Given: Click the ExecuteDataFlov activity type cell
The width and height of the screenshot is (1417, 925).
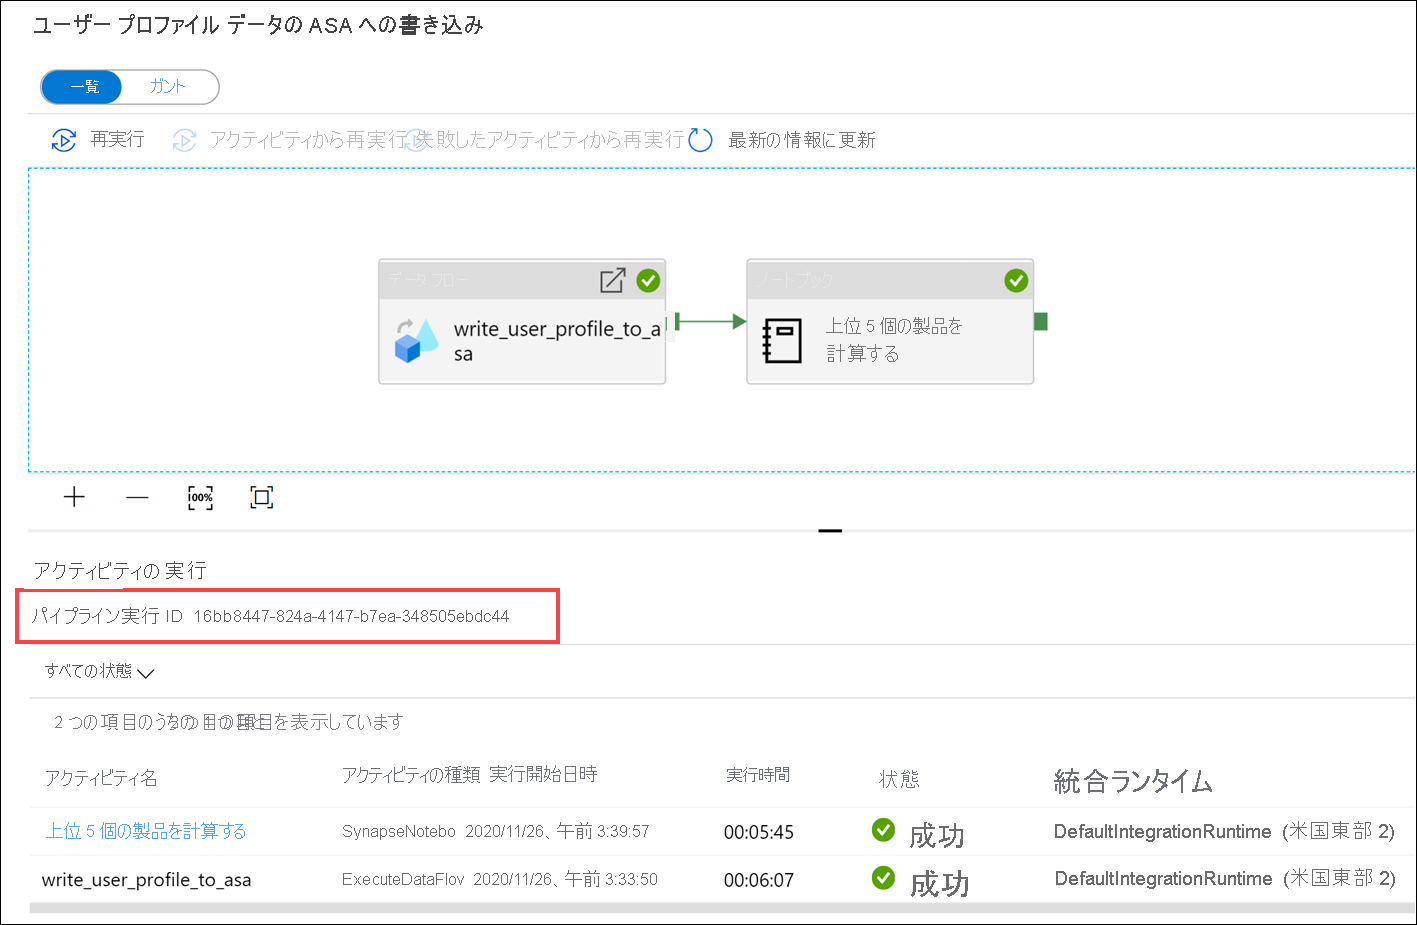Looking at the screenshot, I should tap(403, 880).
